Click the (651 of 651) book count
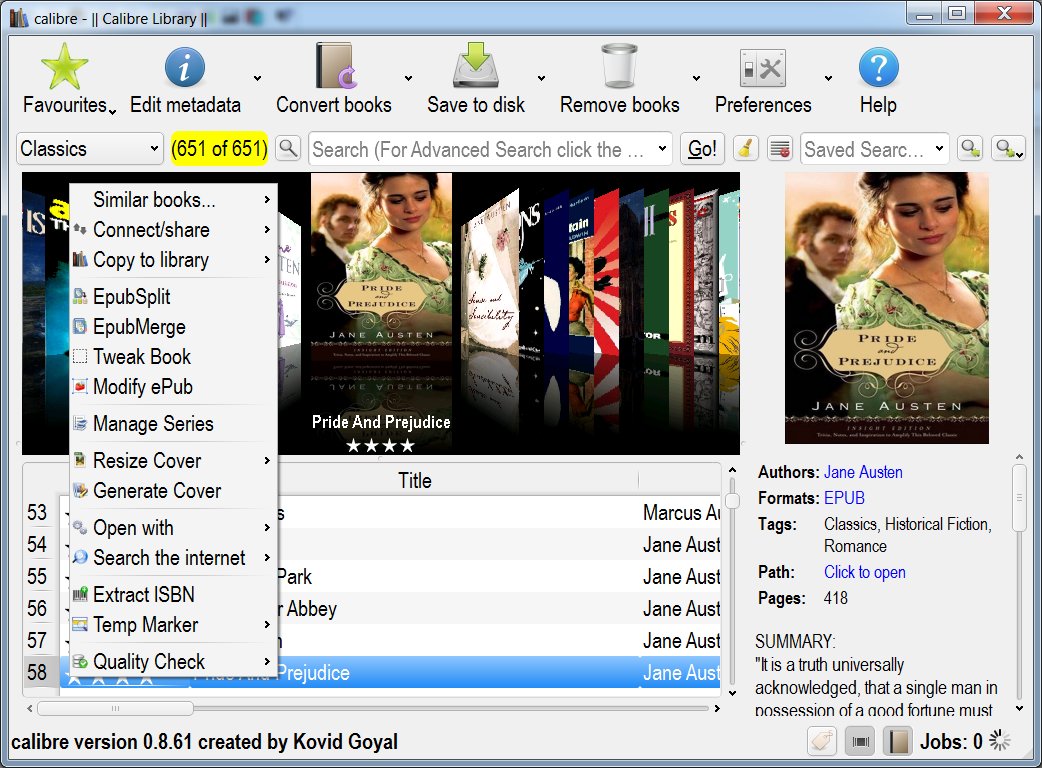Image resolution: width=1042 pixels, height=768 pixels. click(x=219, y=148)
